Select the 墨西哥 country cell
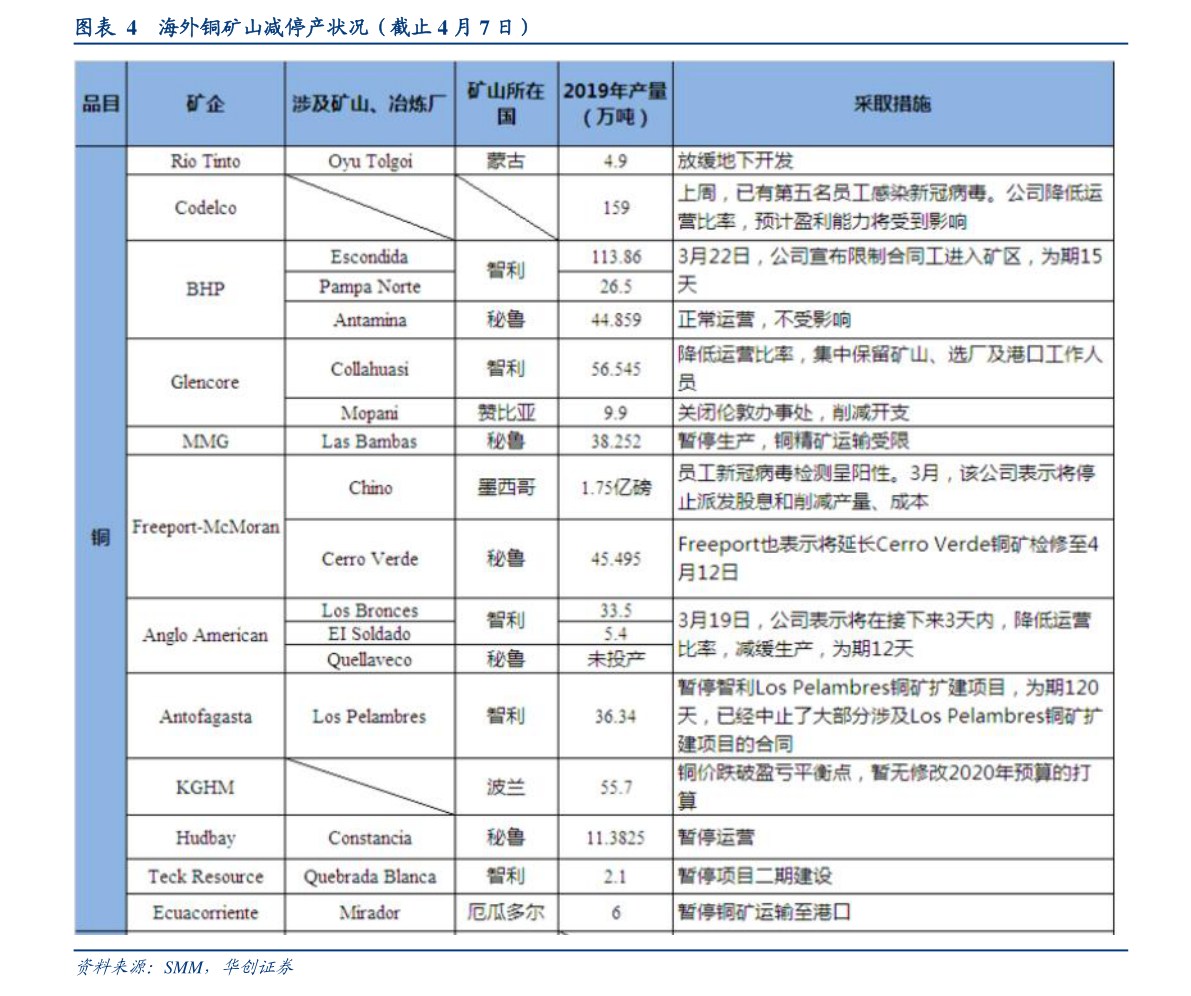1191x996 pixels. click(507, 488)
